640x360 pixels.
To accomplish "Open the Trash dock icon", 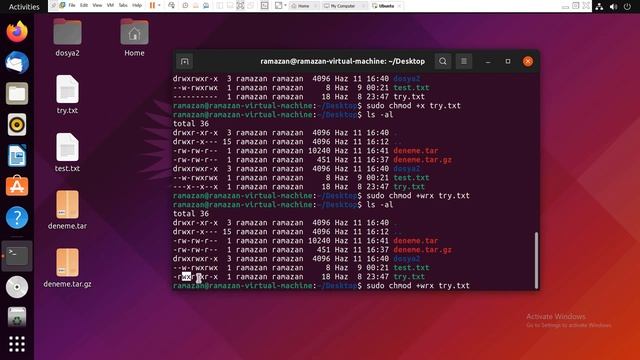I will (x=17, y=318).
